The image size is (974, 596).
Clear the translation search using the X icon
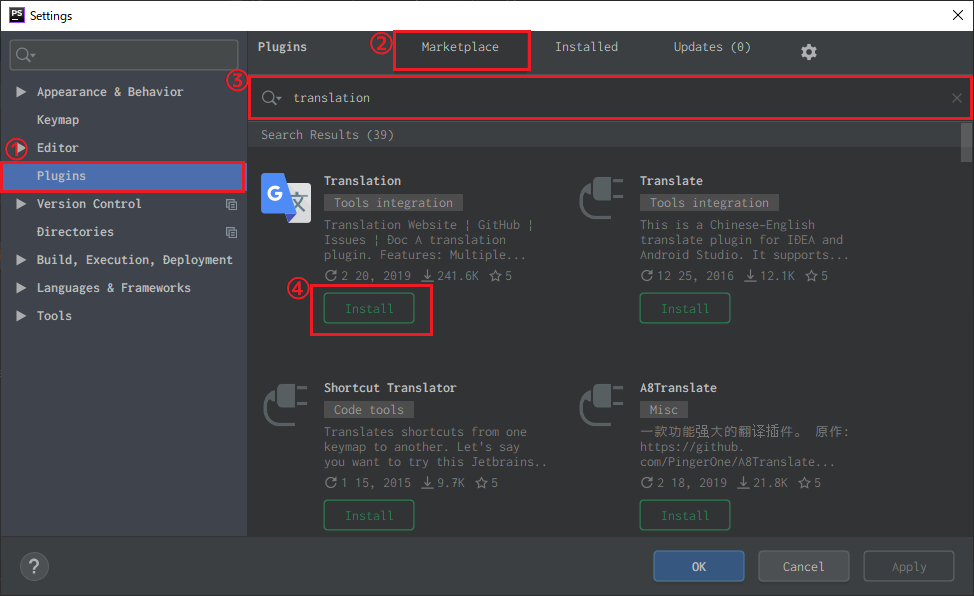[956, 97]
